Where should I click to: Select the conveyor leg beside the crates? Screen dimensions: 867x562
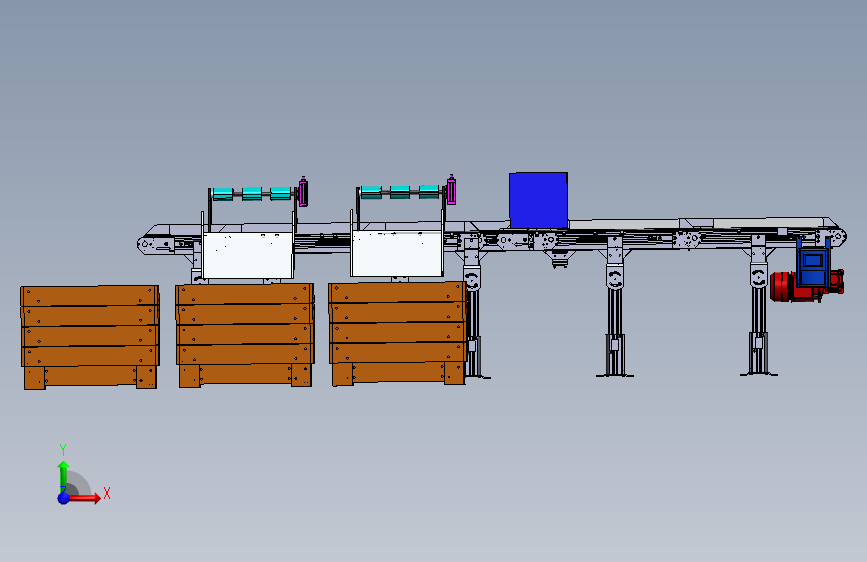[x=472, y=306]
